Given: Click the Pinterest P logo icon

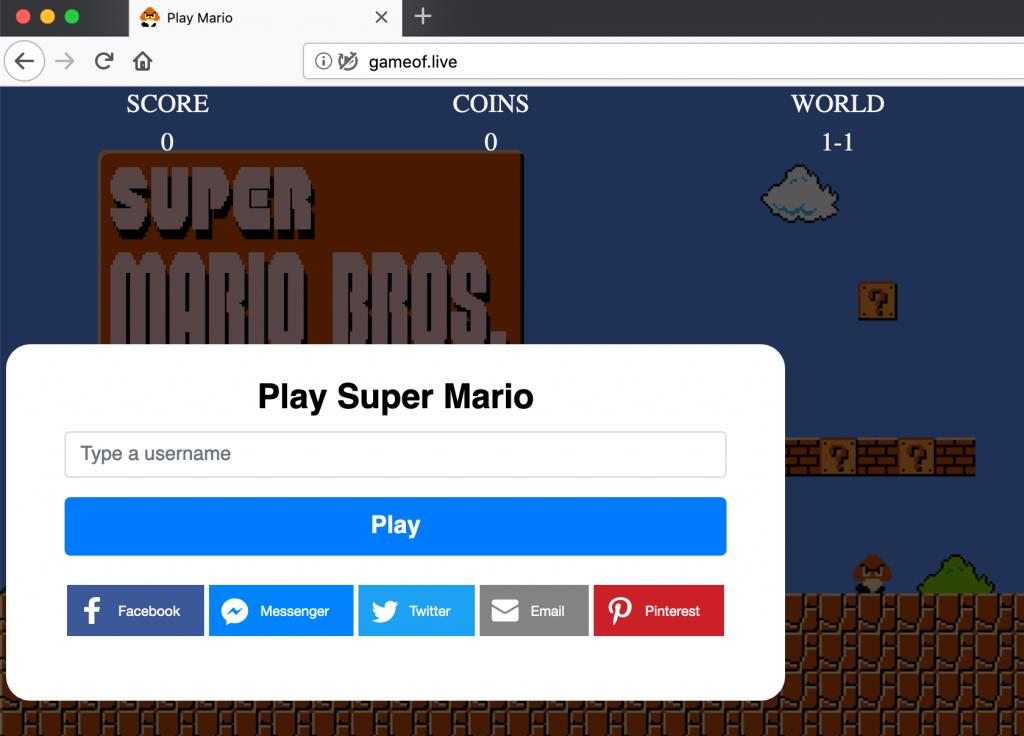Looking at the screenshot, I should click(x=620, y=611).
